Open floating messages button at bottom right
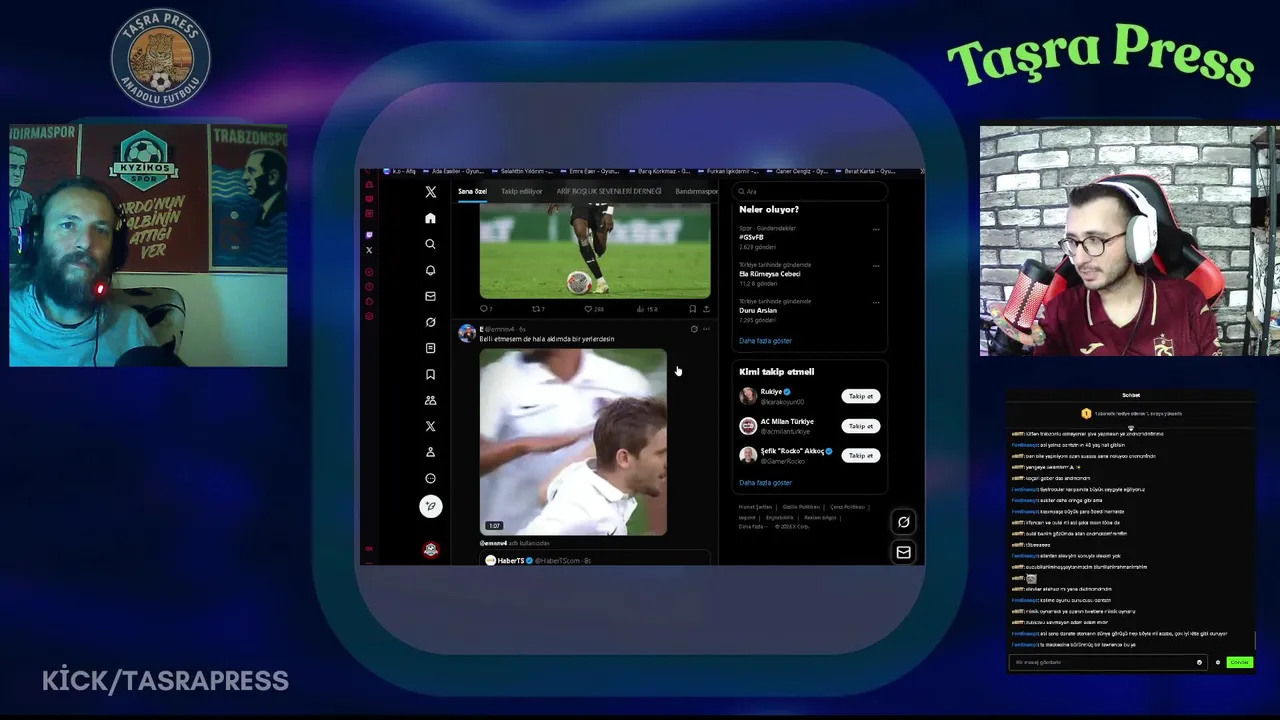This screenshot has height=720, width=1280. [x=903, y=552]
